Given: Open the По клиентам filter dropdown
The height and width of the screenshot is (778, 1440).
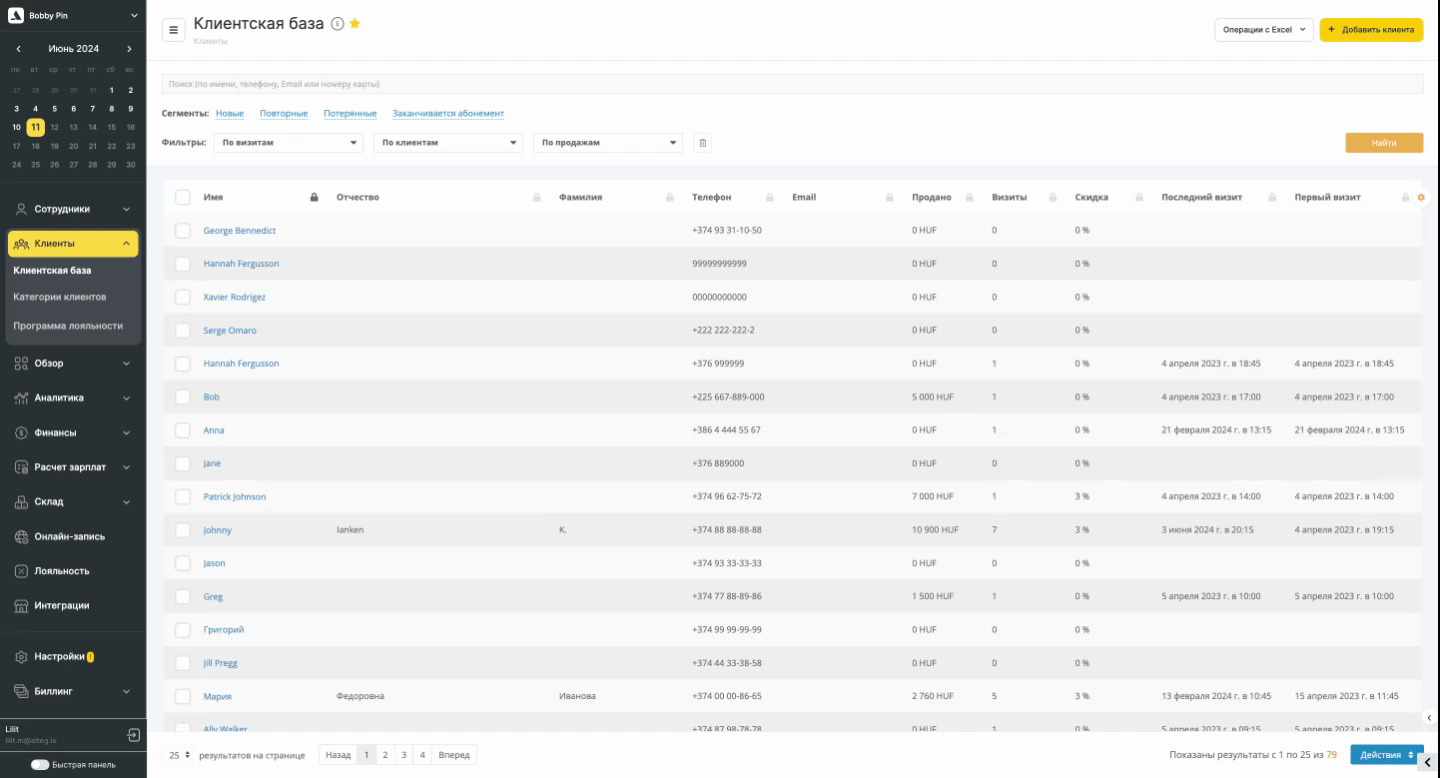Looking at the screenshot, I should 448,143.
